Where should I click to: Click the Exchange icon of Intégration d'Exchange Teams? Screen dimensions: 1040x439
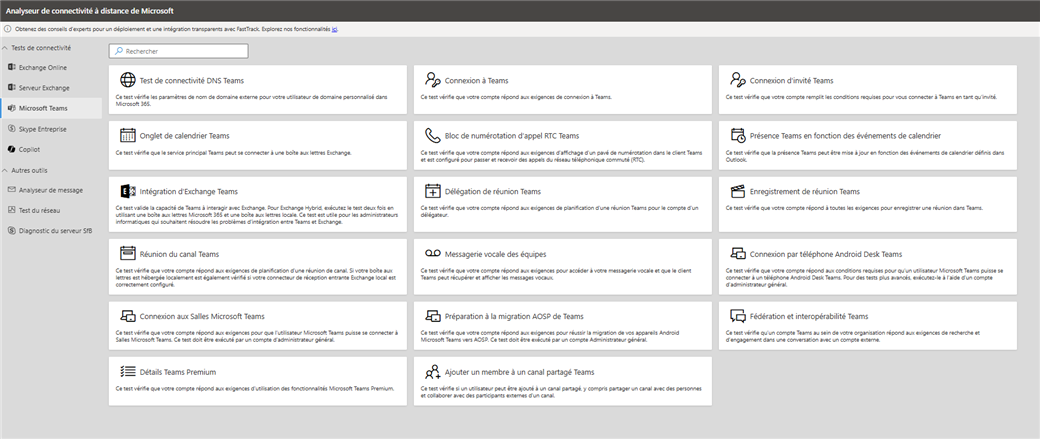(x=127, y=191)
